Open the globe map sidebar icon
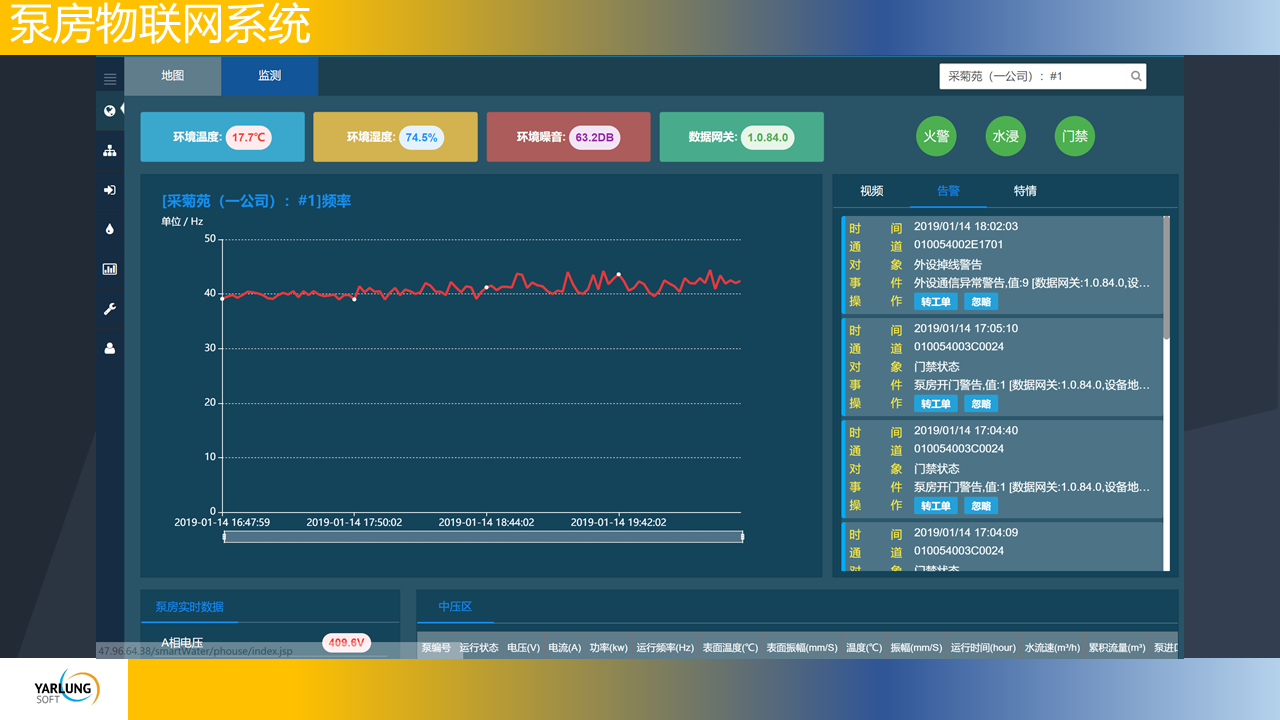This screenshot has width=1280, height=720. [110, 111]
